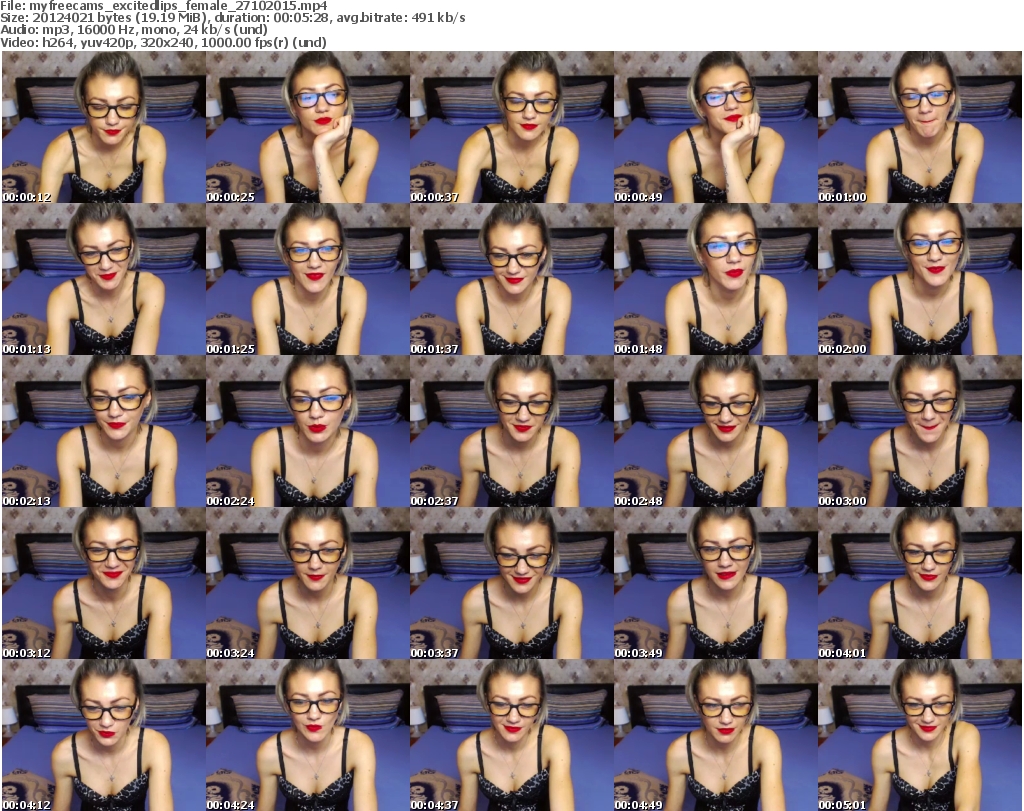The height and width of the screenshot is (811, 1024).
Task: Select the thumbnail frame stamped 00:03:37
Action: (512, 584)
